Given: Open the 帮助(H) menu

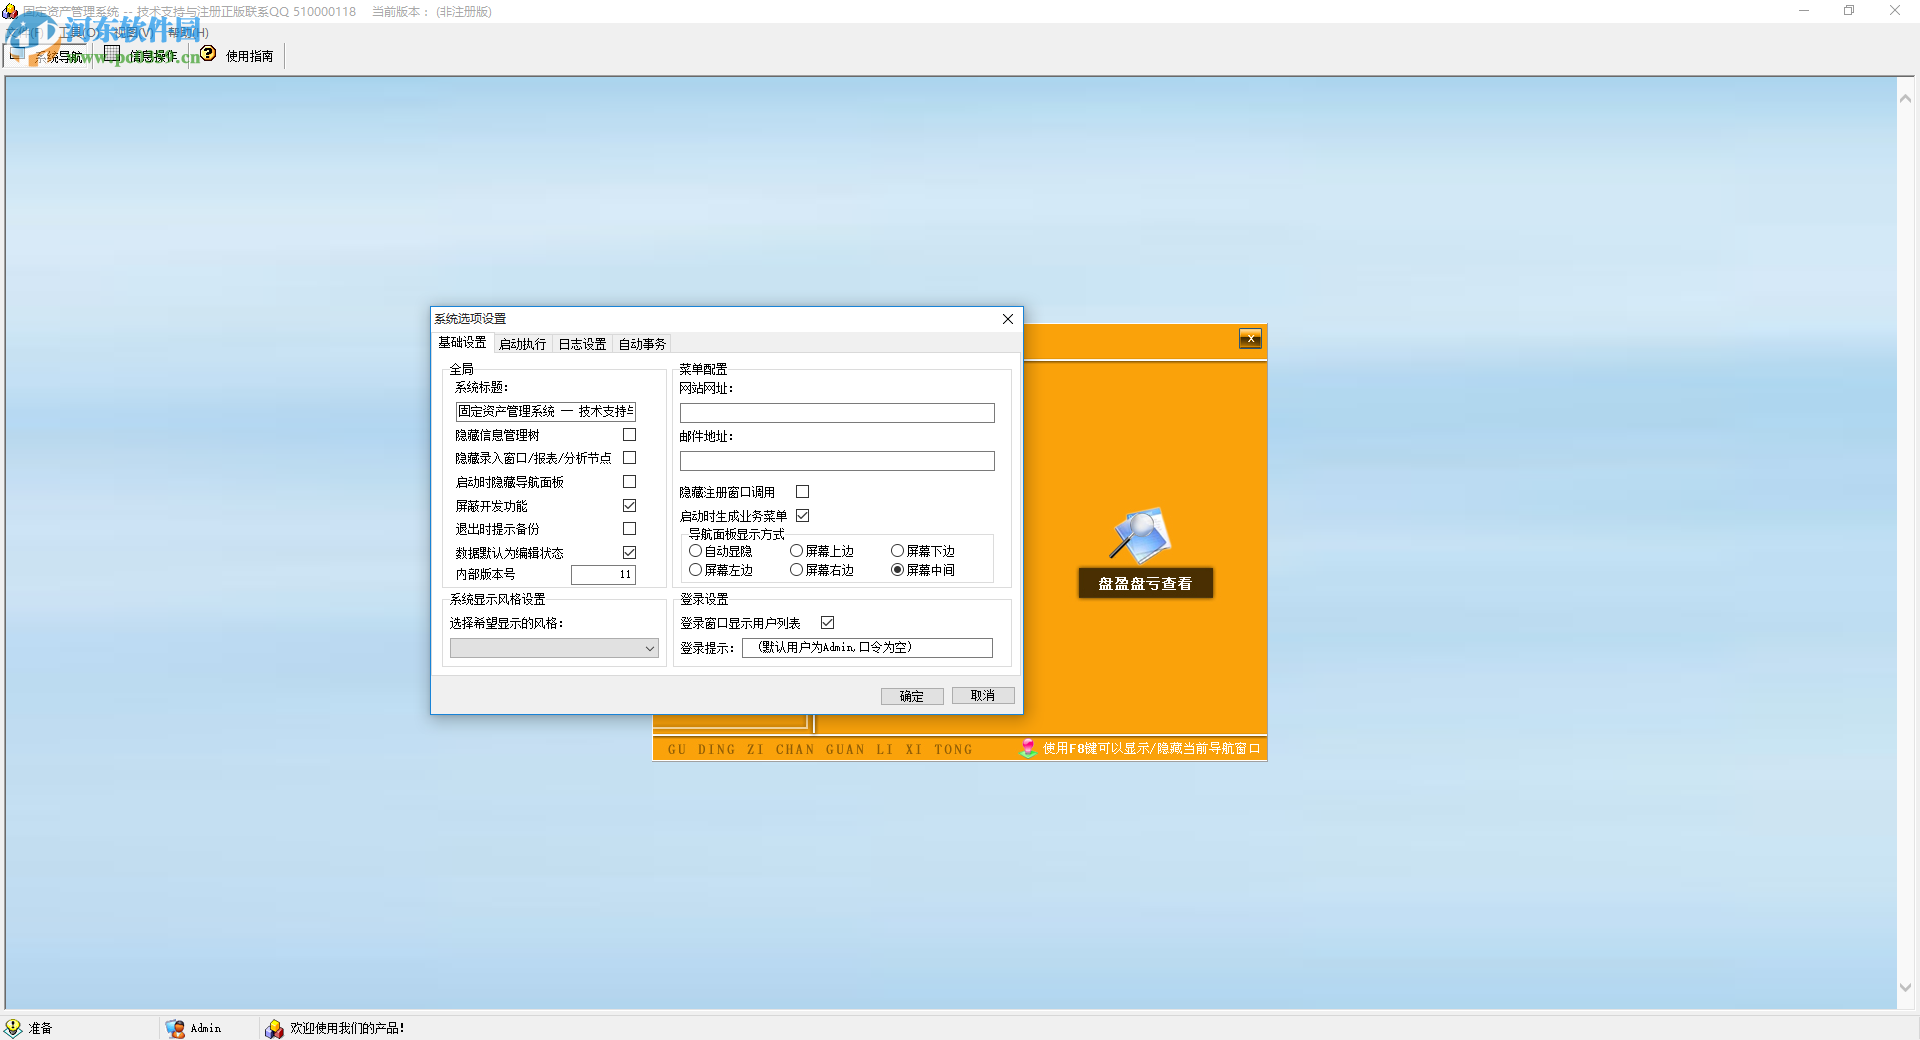Looking at the screenshot, I should point(188,33).
